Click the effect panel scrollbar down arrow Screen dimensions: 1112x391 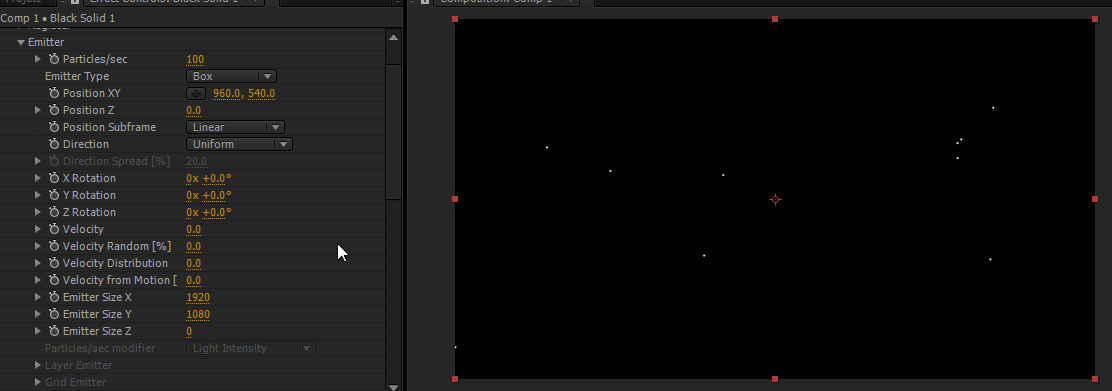[394, 386]
